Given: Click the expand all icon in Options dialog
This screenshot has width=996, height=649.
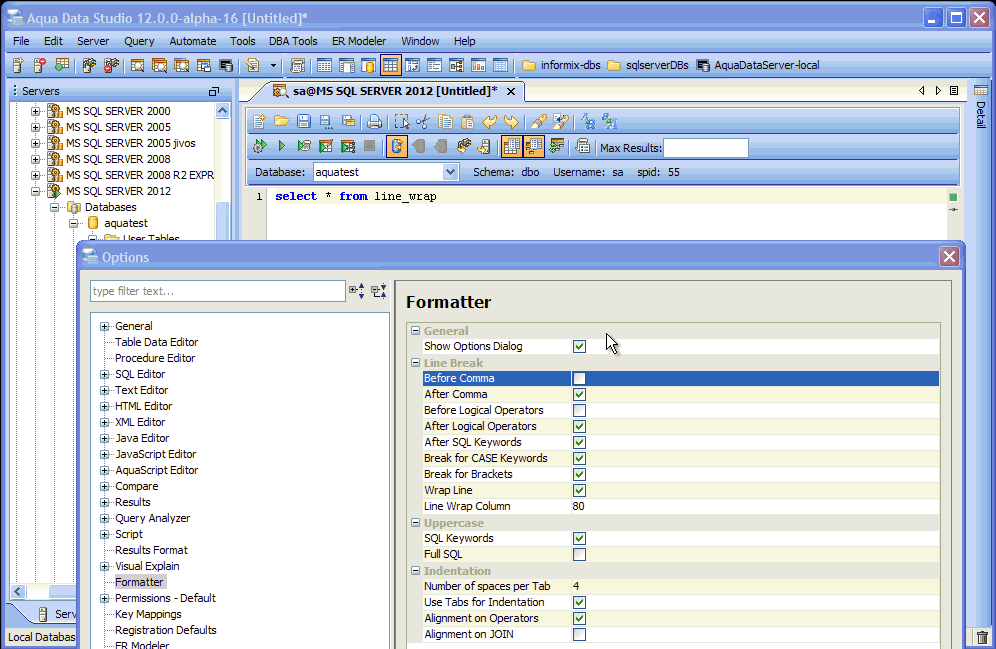Looking at the screenshot, I should tap(356, 291).
